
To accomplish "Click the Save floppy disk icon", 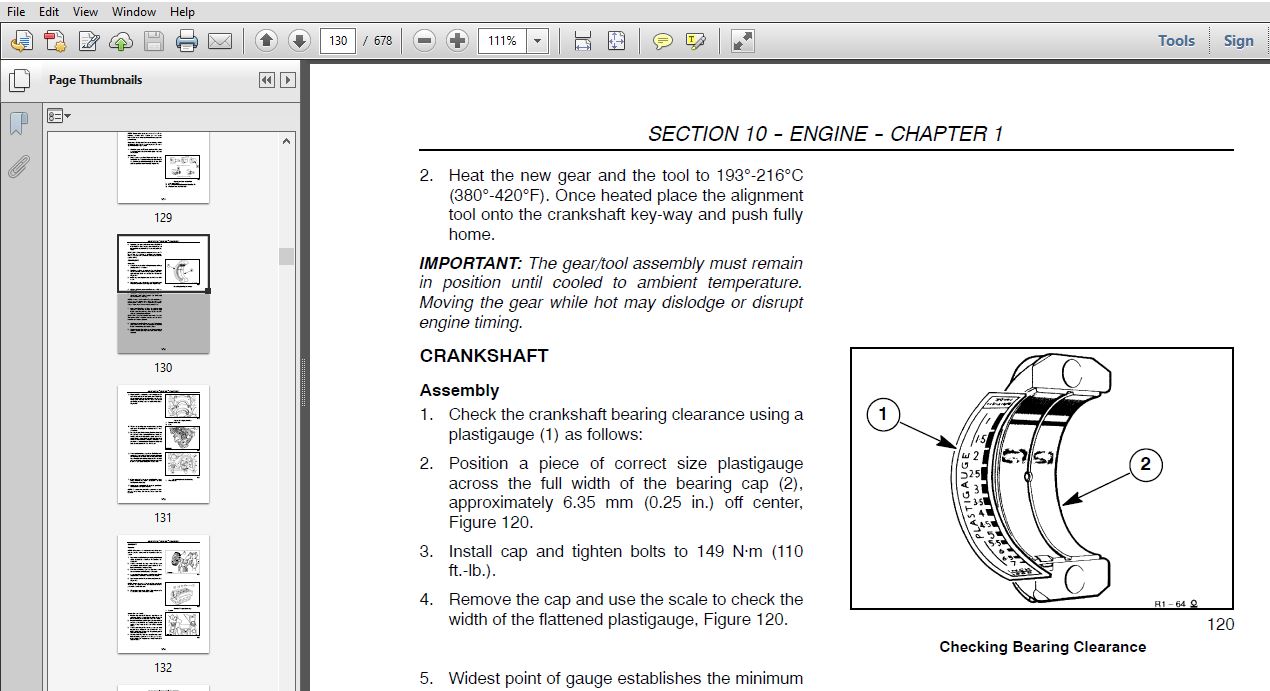I will tap(153, 41).
